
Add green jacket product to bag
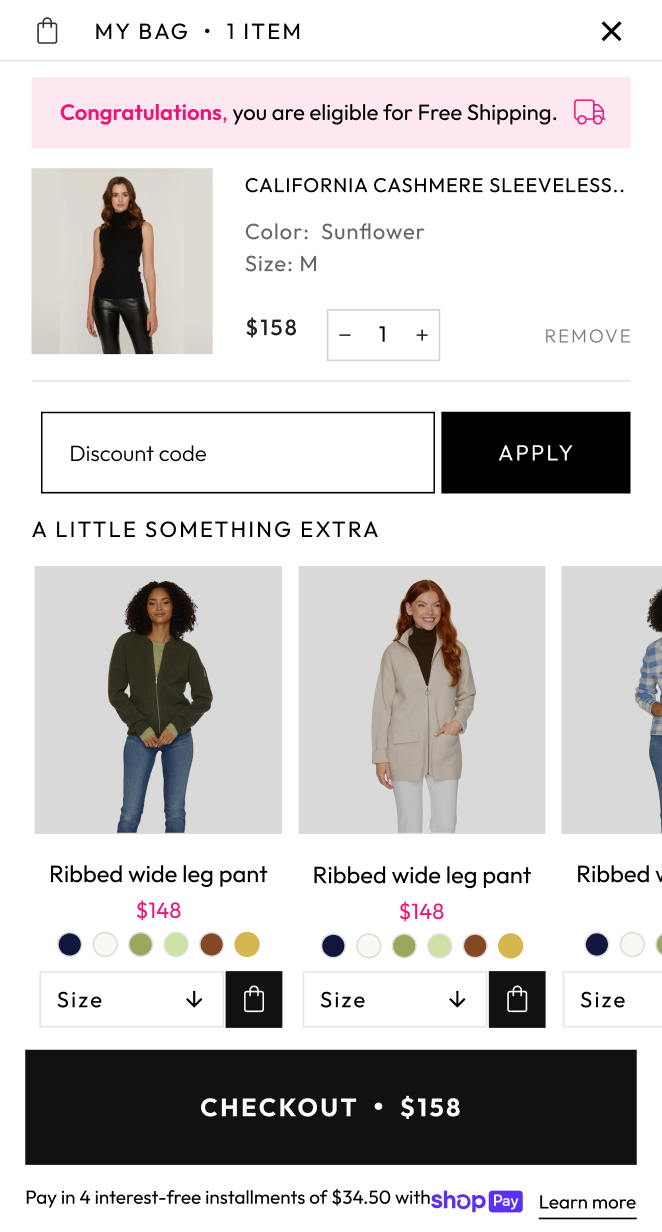point(254,999)
